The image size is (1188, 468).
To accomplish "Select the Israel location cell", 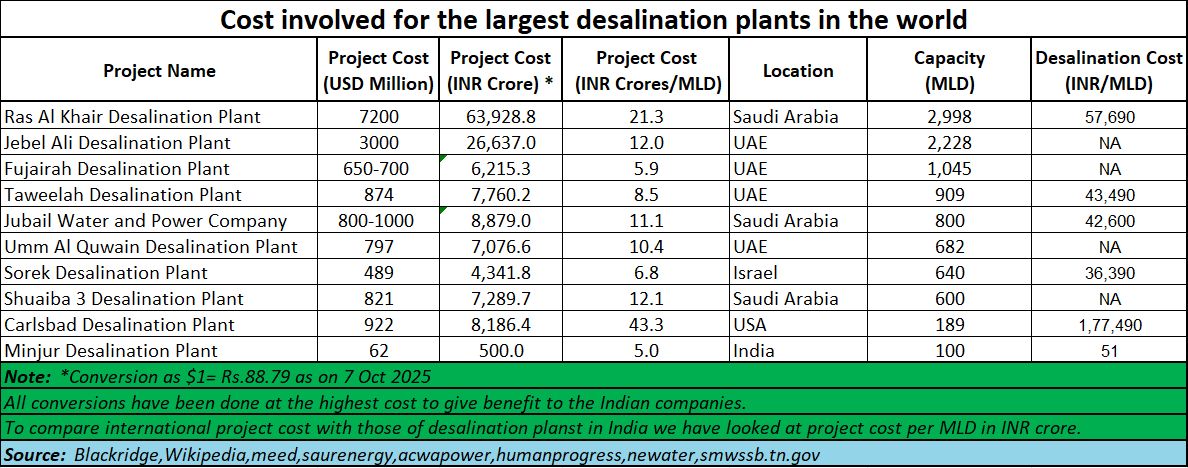I will pyautogui.click(x=757, y=273).
